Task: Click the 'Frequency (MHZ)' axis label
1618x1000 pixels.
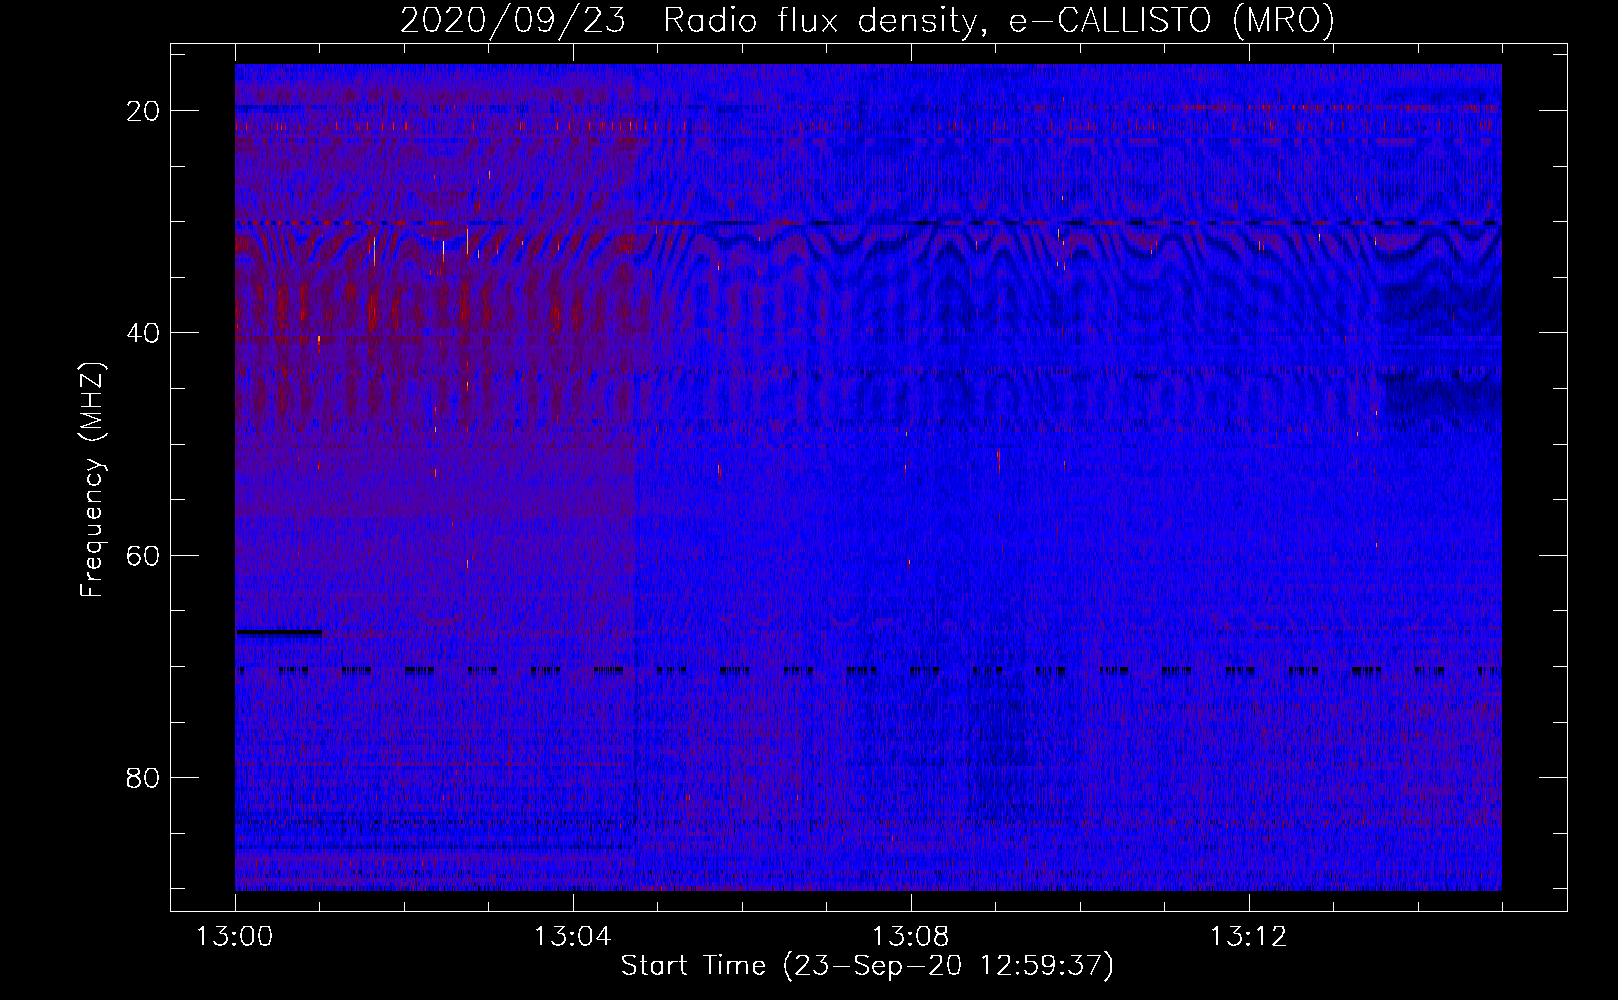Action: click(x=92, y=479)
